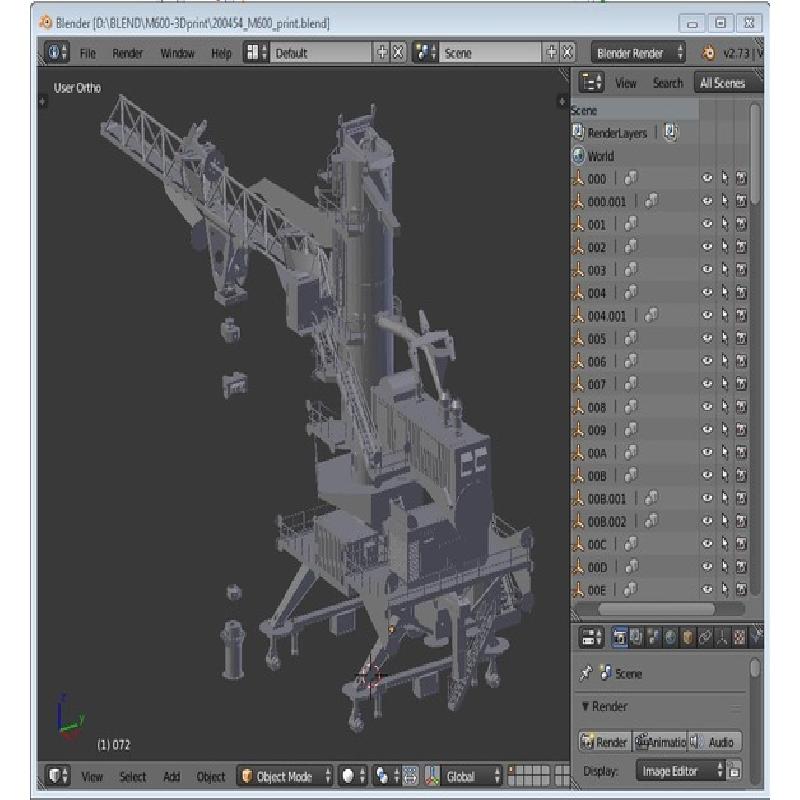Click the pin icon beside Scene
Viewport: 800px width, 800px height.
coord(585,674)
